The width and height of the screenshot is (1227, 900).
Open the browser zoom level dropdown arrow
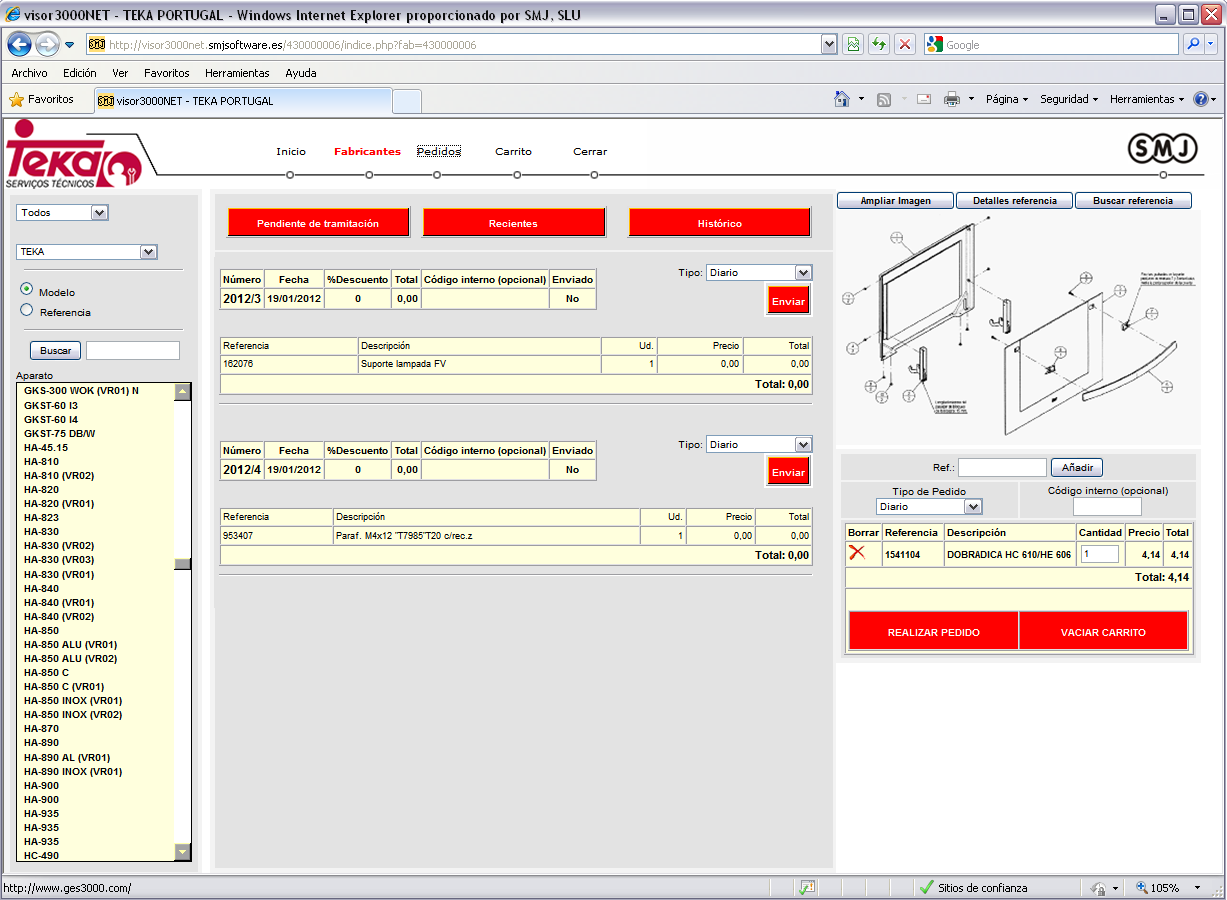click(1198, 888)
